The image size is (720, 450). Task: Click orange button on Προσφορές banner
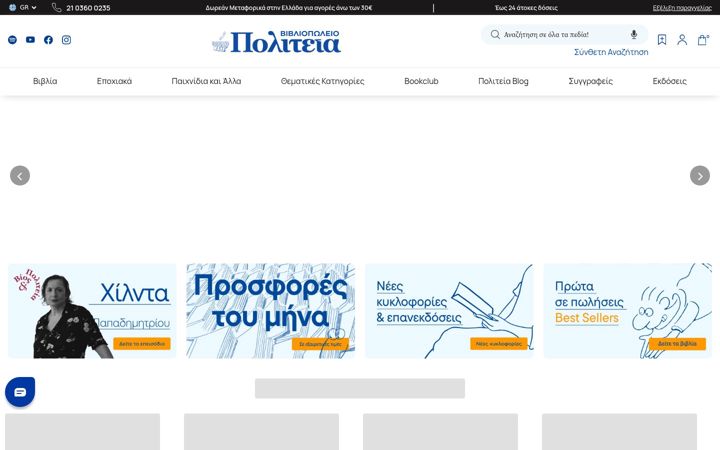click(x=320, y=344)
